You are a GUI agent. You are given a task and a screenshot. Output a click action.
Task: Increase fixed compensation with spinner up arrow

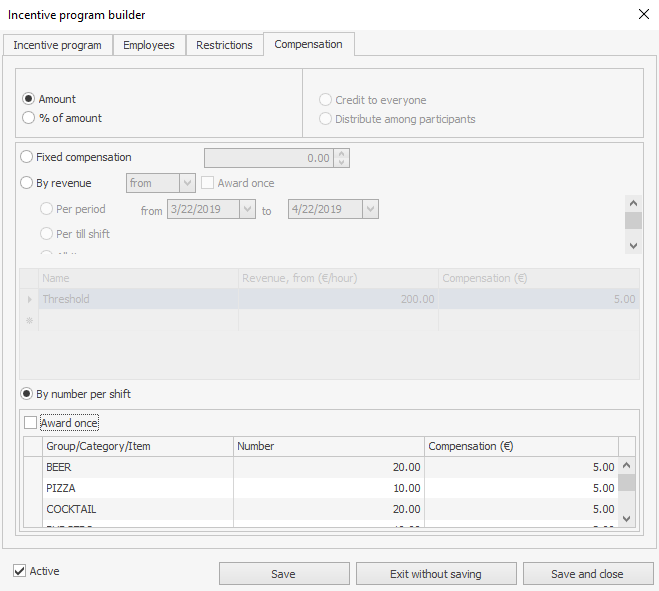click(x=341, y=154)
